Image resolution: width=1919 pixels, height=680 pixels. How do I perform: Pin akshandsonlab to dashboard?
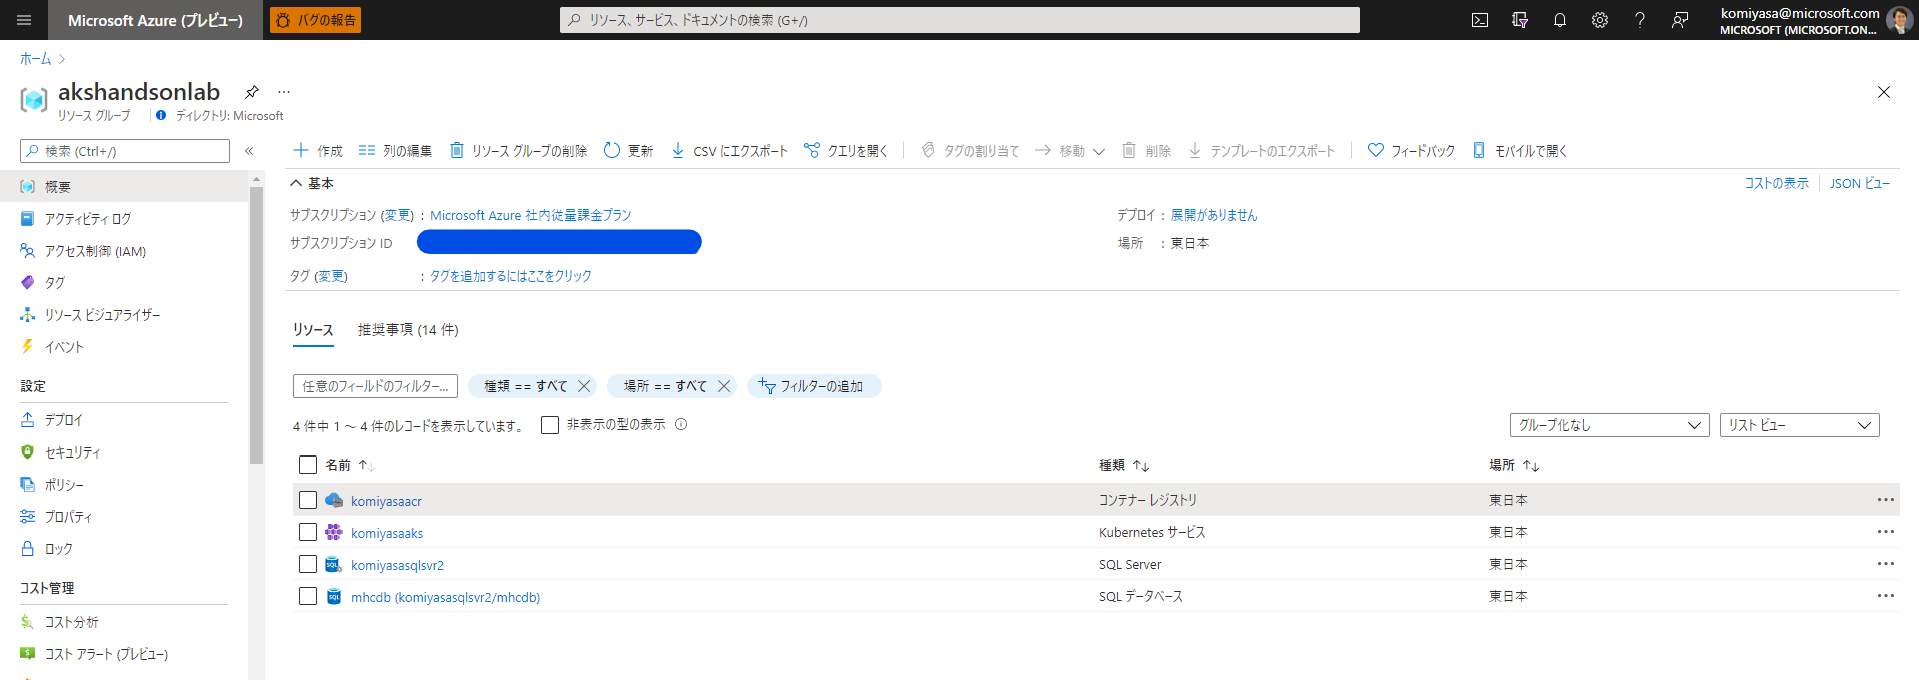[x=252, y=92]
